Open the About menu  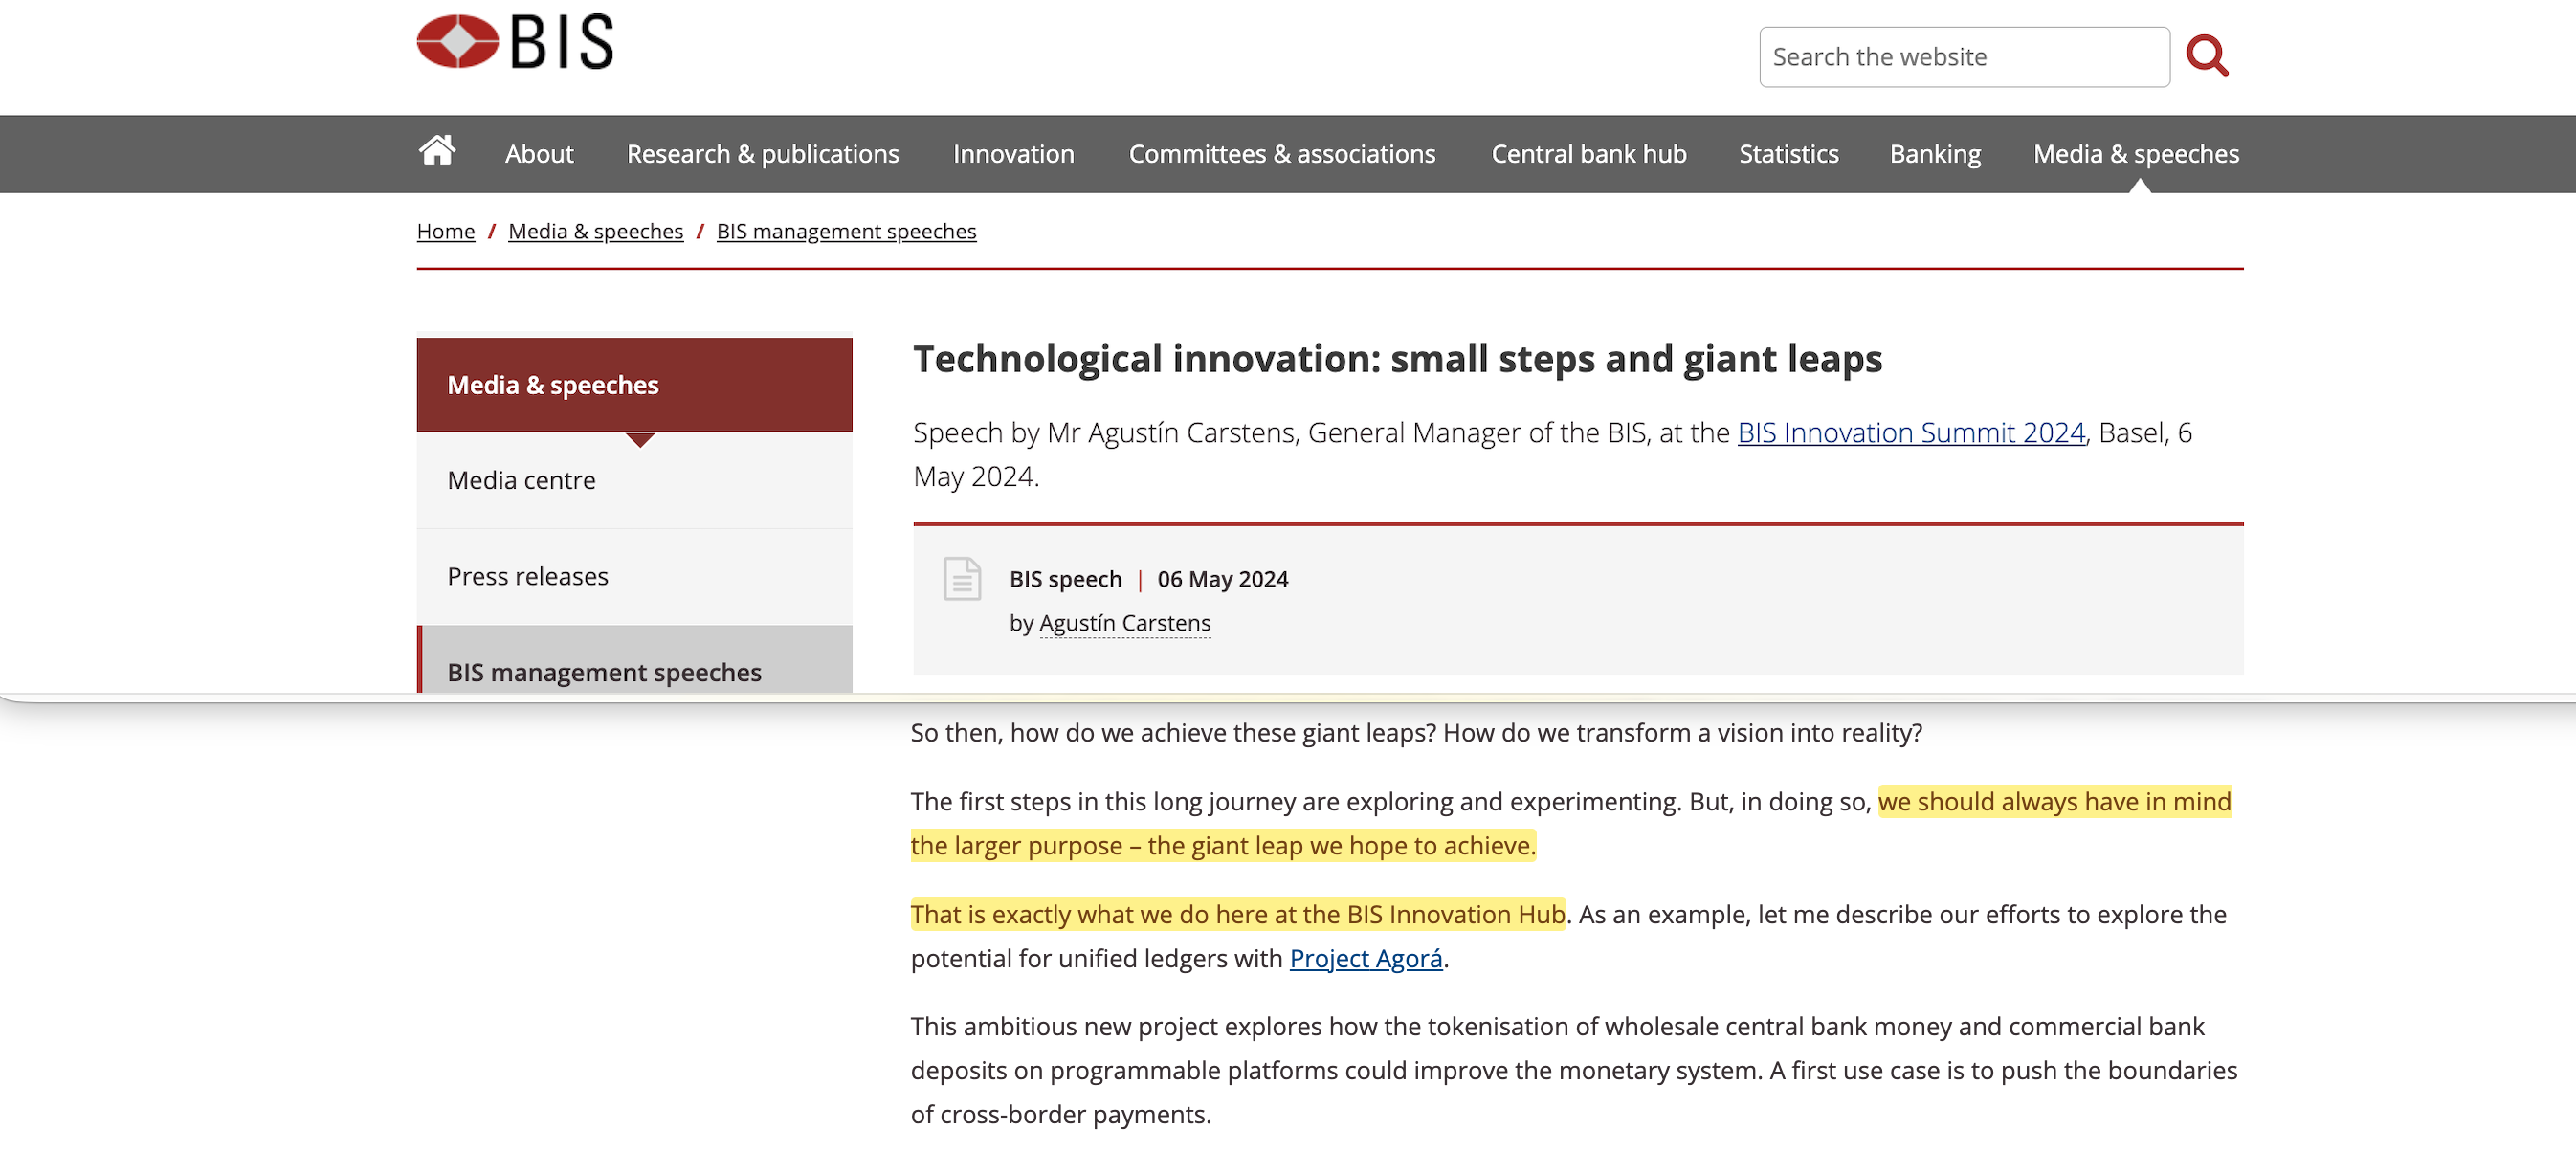click(x=538, y=154)
